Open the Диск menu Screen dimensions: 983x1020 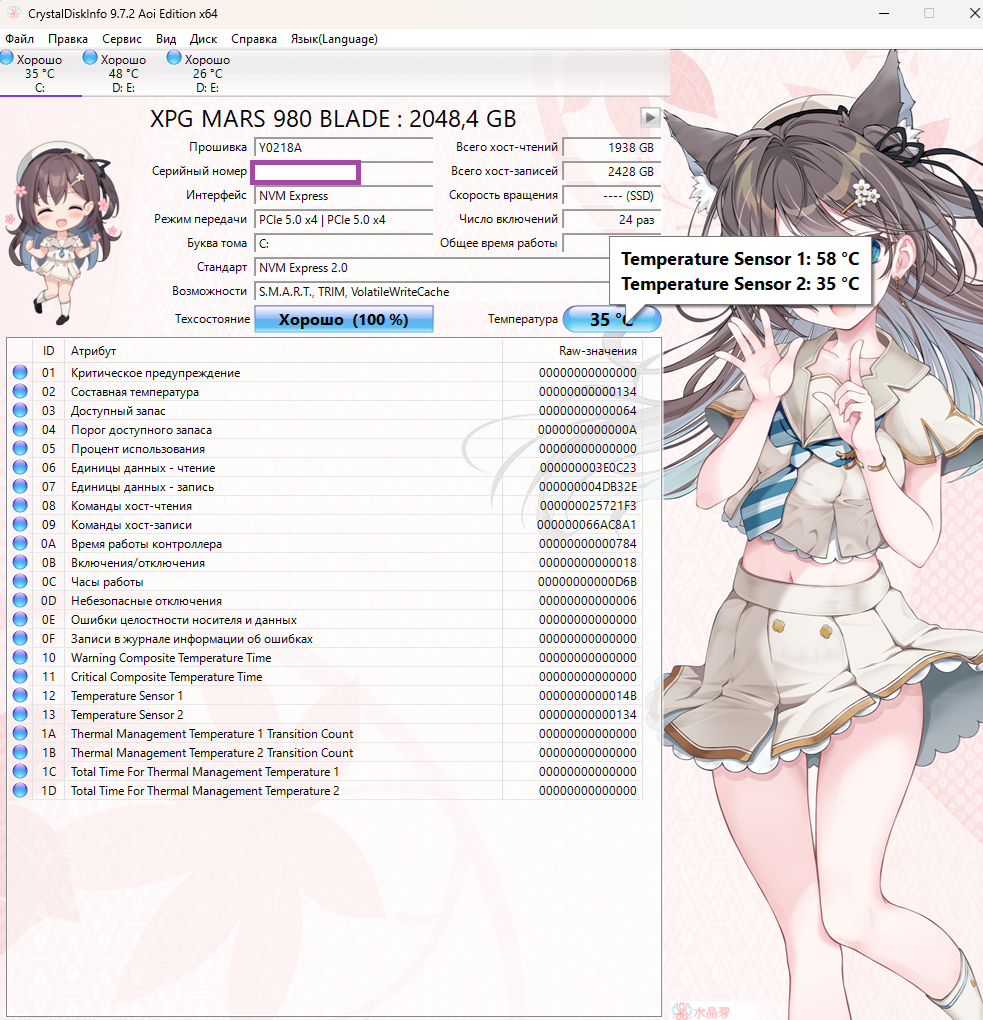click(x=203, y=39)
